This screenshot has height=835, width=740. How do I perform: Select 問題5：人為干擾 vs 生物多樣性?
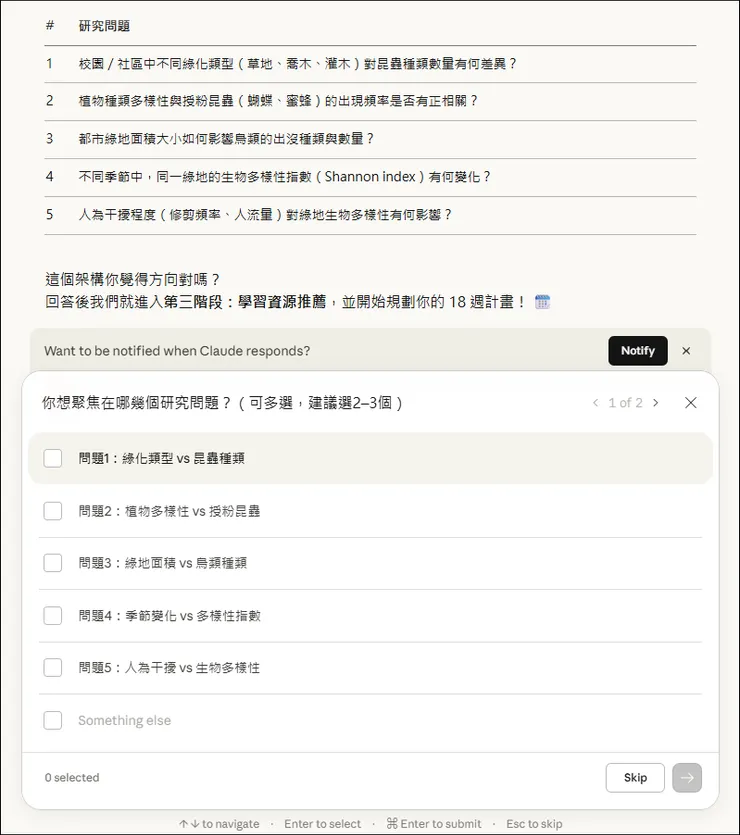coord(55,667)
